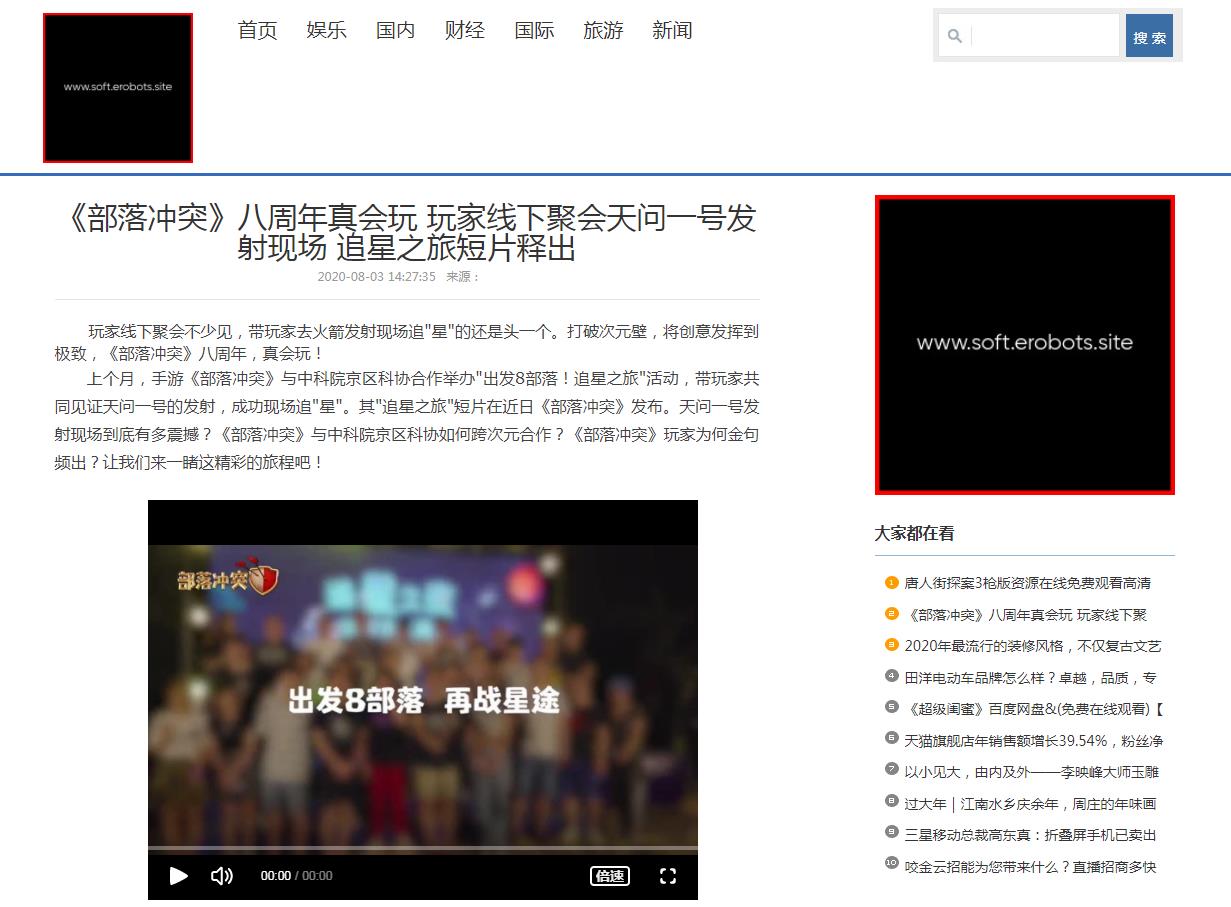Click the large sidebar banner image

pos(1025,344)
